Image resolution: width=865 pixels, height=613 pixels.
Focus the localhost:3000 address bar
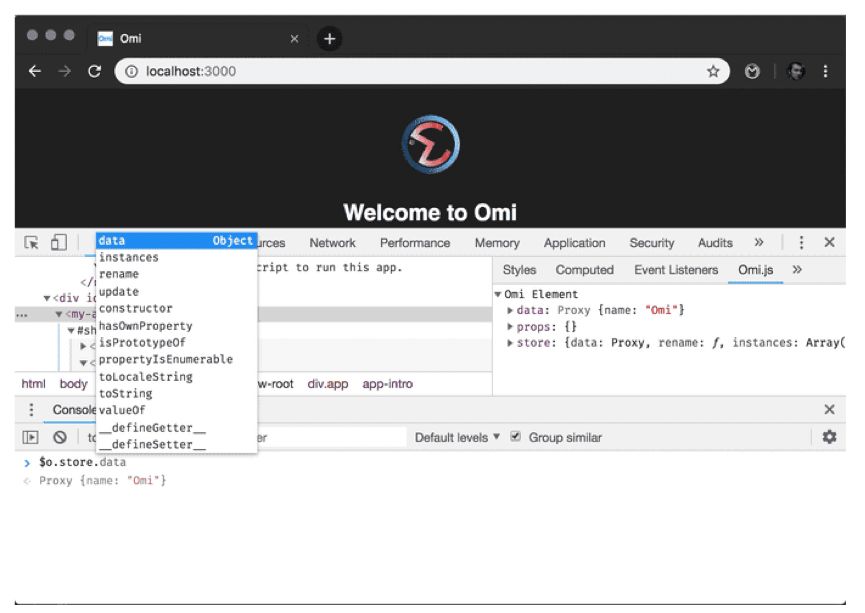[x=422, y=71]
